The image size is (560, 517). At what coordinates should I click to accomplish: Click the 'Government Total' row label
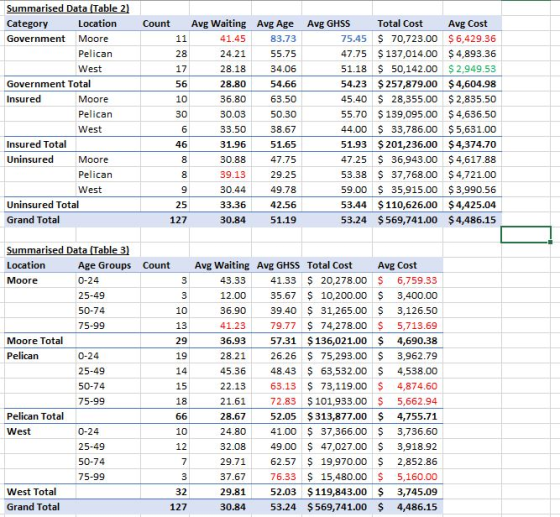click(x=49, y=84)
